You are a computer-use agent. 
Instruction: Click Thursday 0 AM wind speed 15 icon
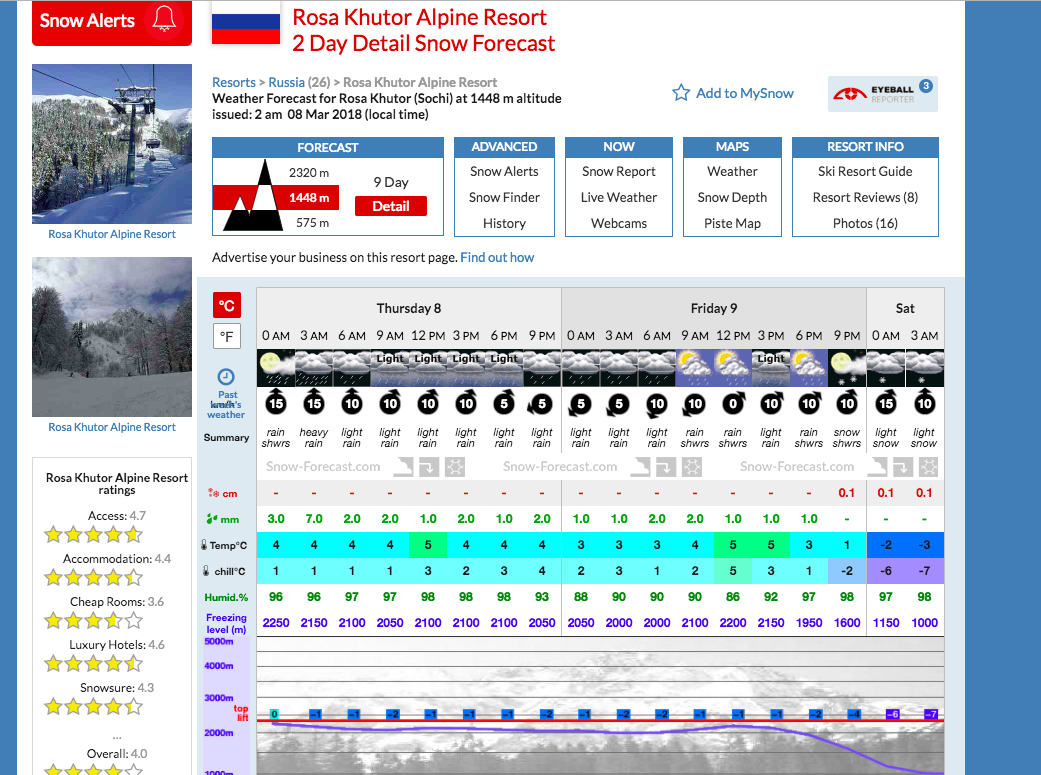[276, 402]
